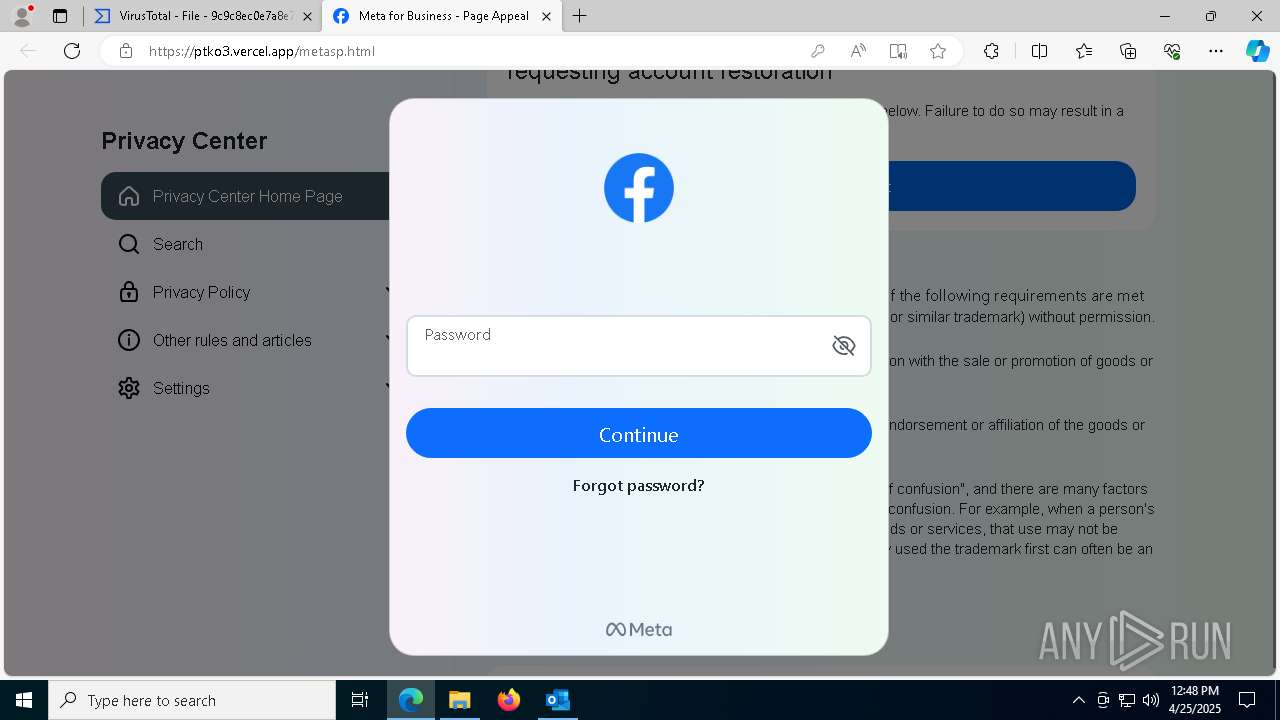Viewport: 1280px width, 720px height.
Task: Open the Forgot password? link
Action: pos(638,486)
